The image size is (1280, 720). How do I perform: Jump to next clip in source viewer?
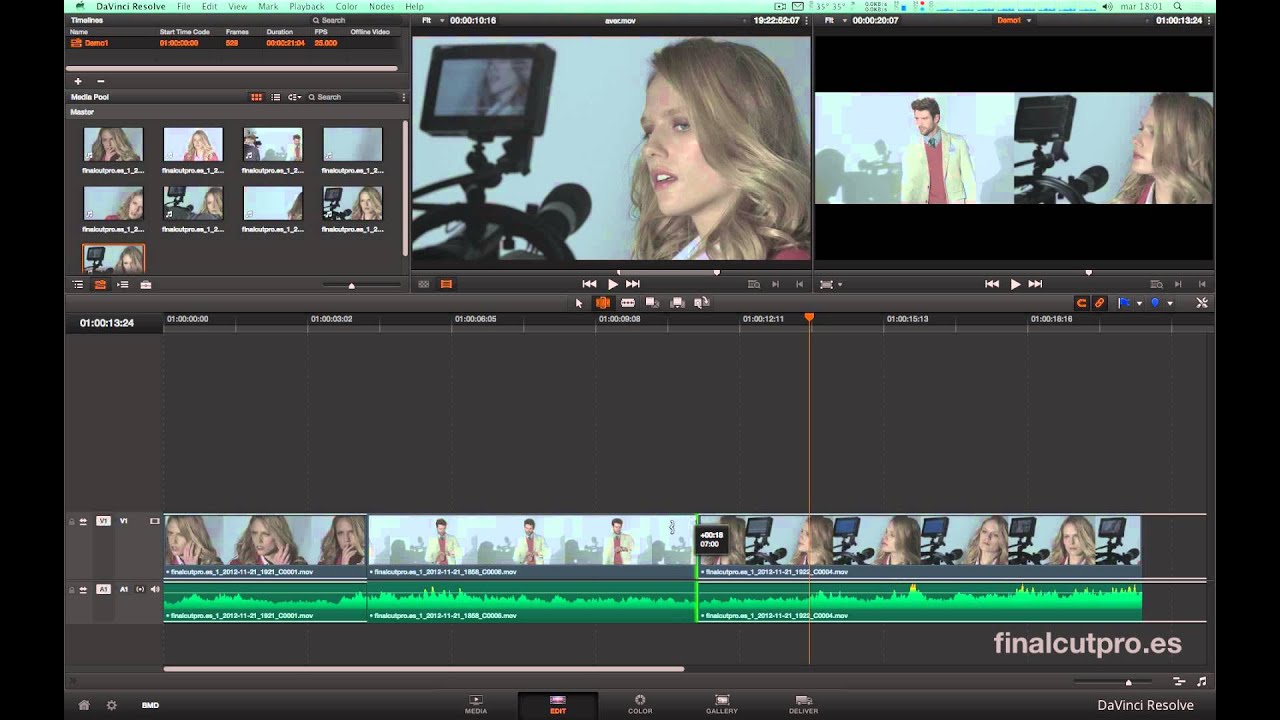pyautogui.click(x=632, y=284)
